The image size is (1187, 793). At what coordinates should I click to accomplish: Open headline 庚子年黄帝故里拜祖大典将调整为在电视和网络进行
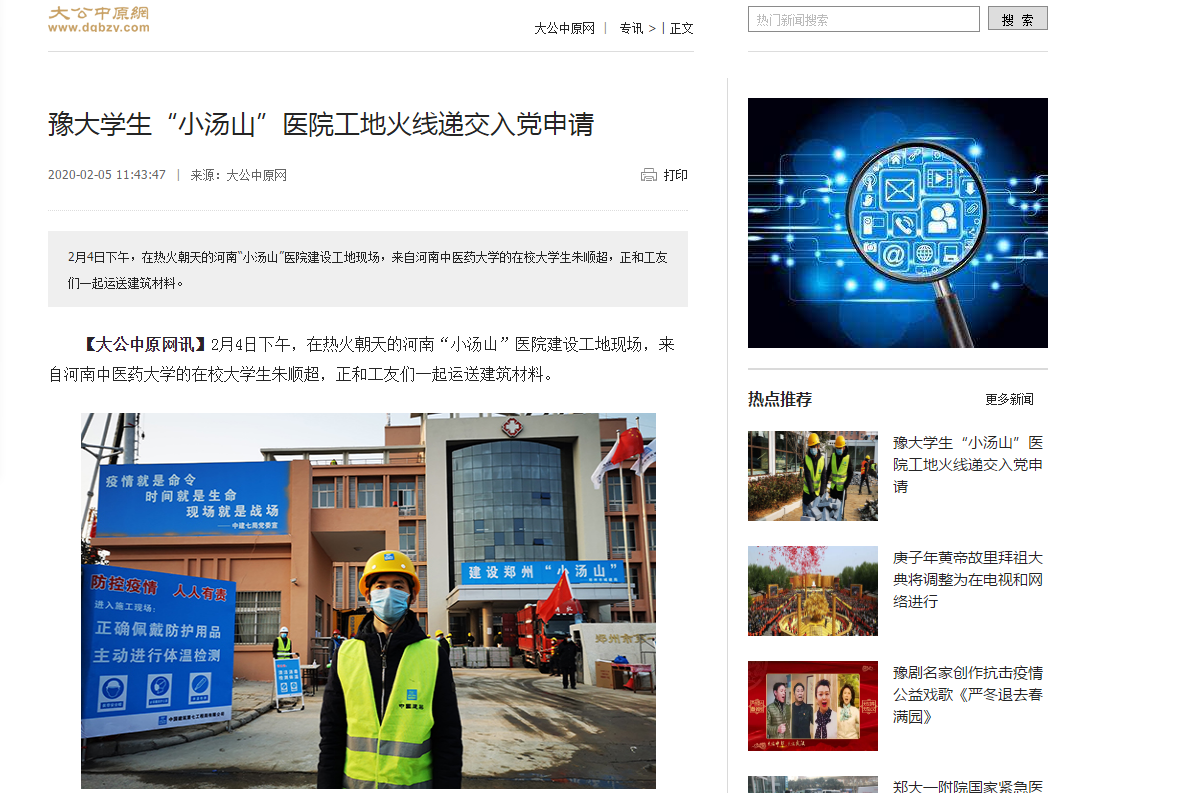[967, 579]
